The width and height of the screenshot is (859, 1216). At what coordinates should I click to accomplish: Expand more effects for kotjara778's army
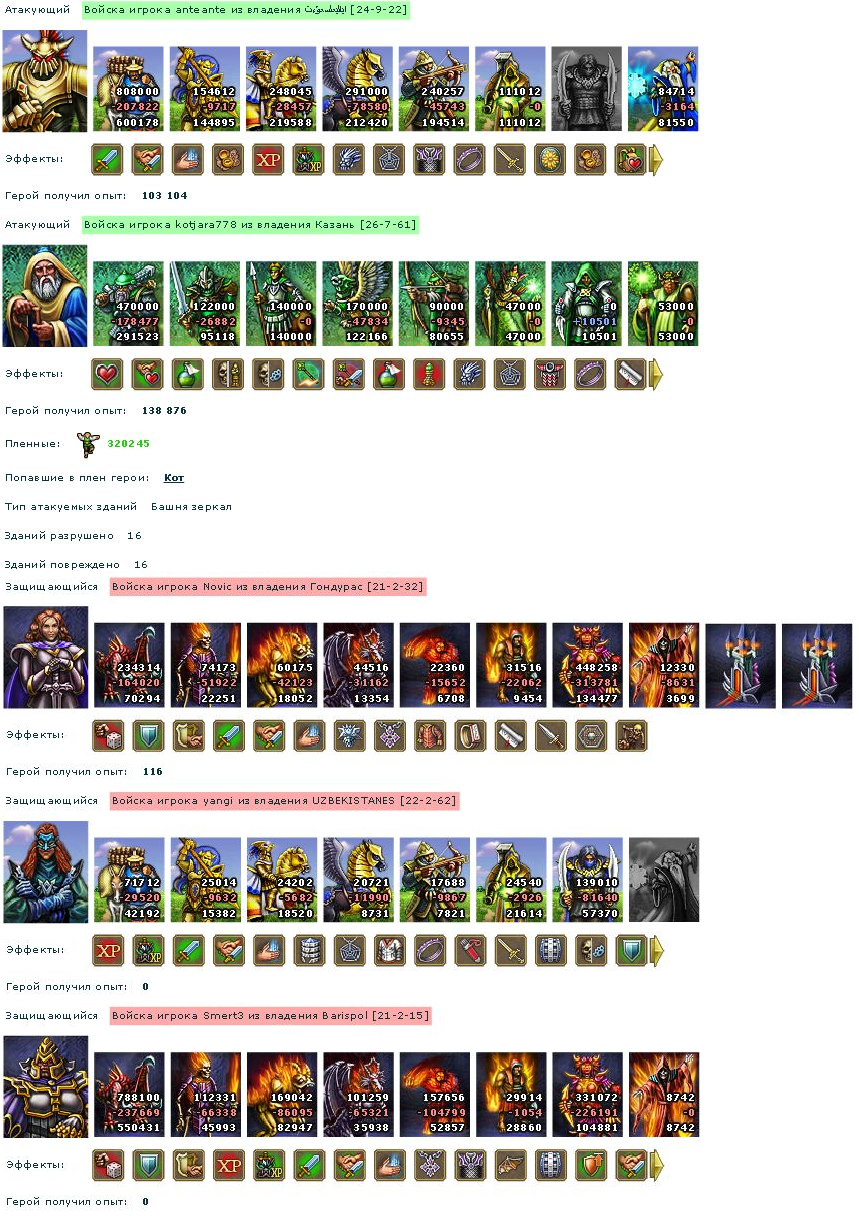coord(657,374)
